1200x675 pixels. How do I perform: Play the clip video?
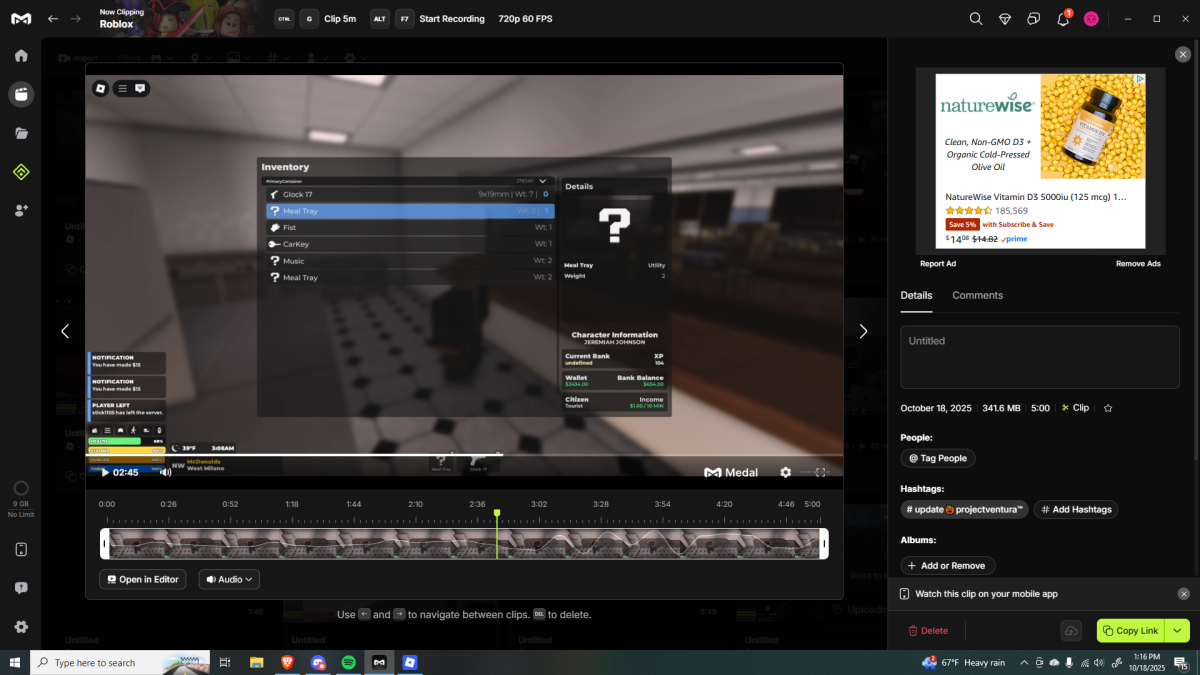point(105,472)
